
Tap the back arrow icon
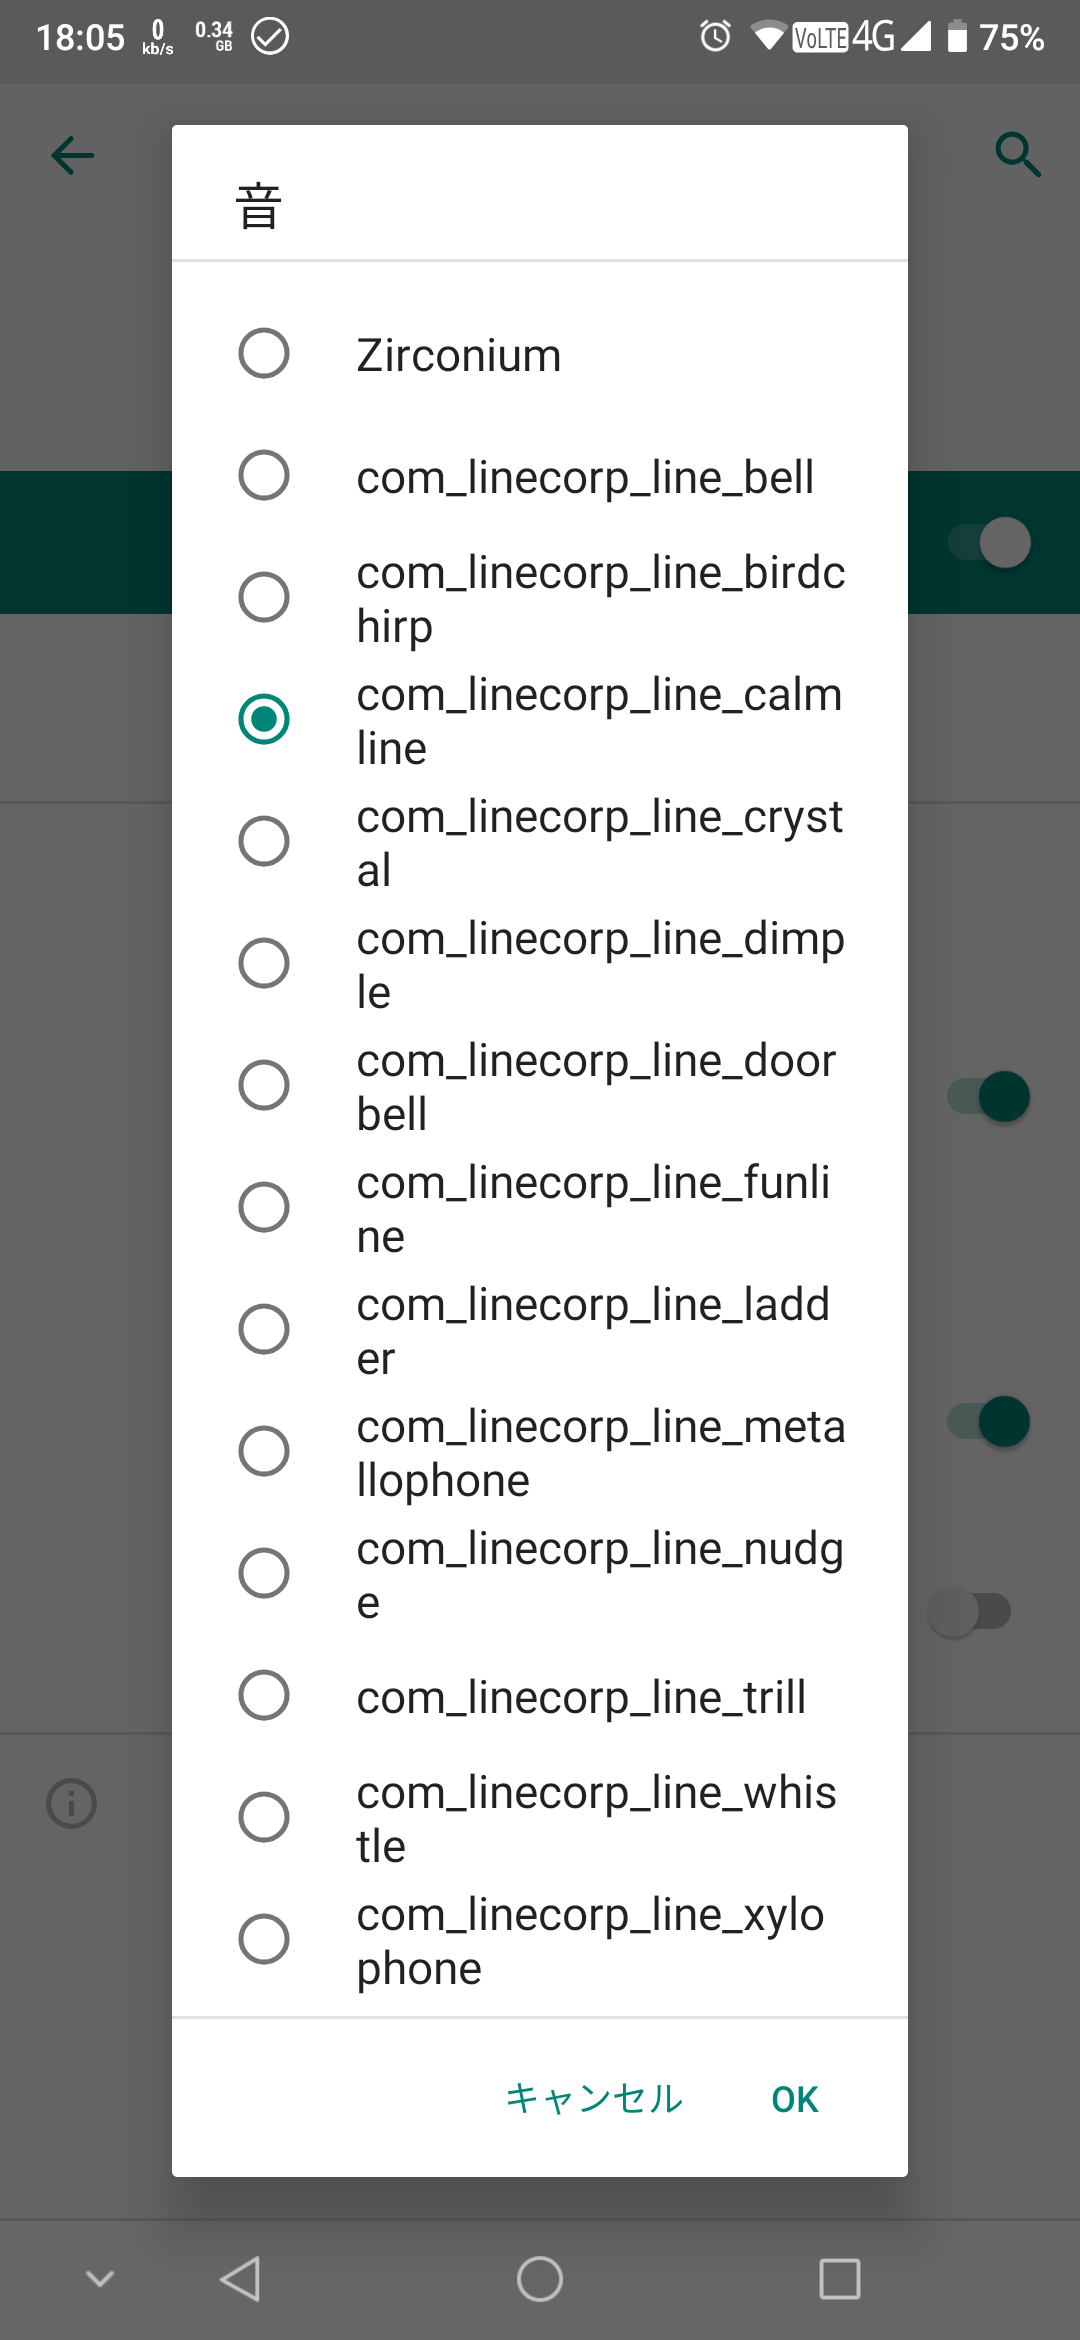72,156
